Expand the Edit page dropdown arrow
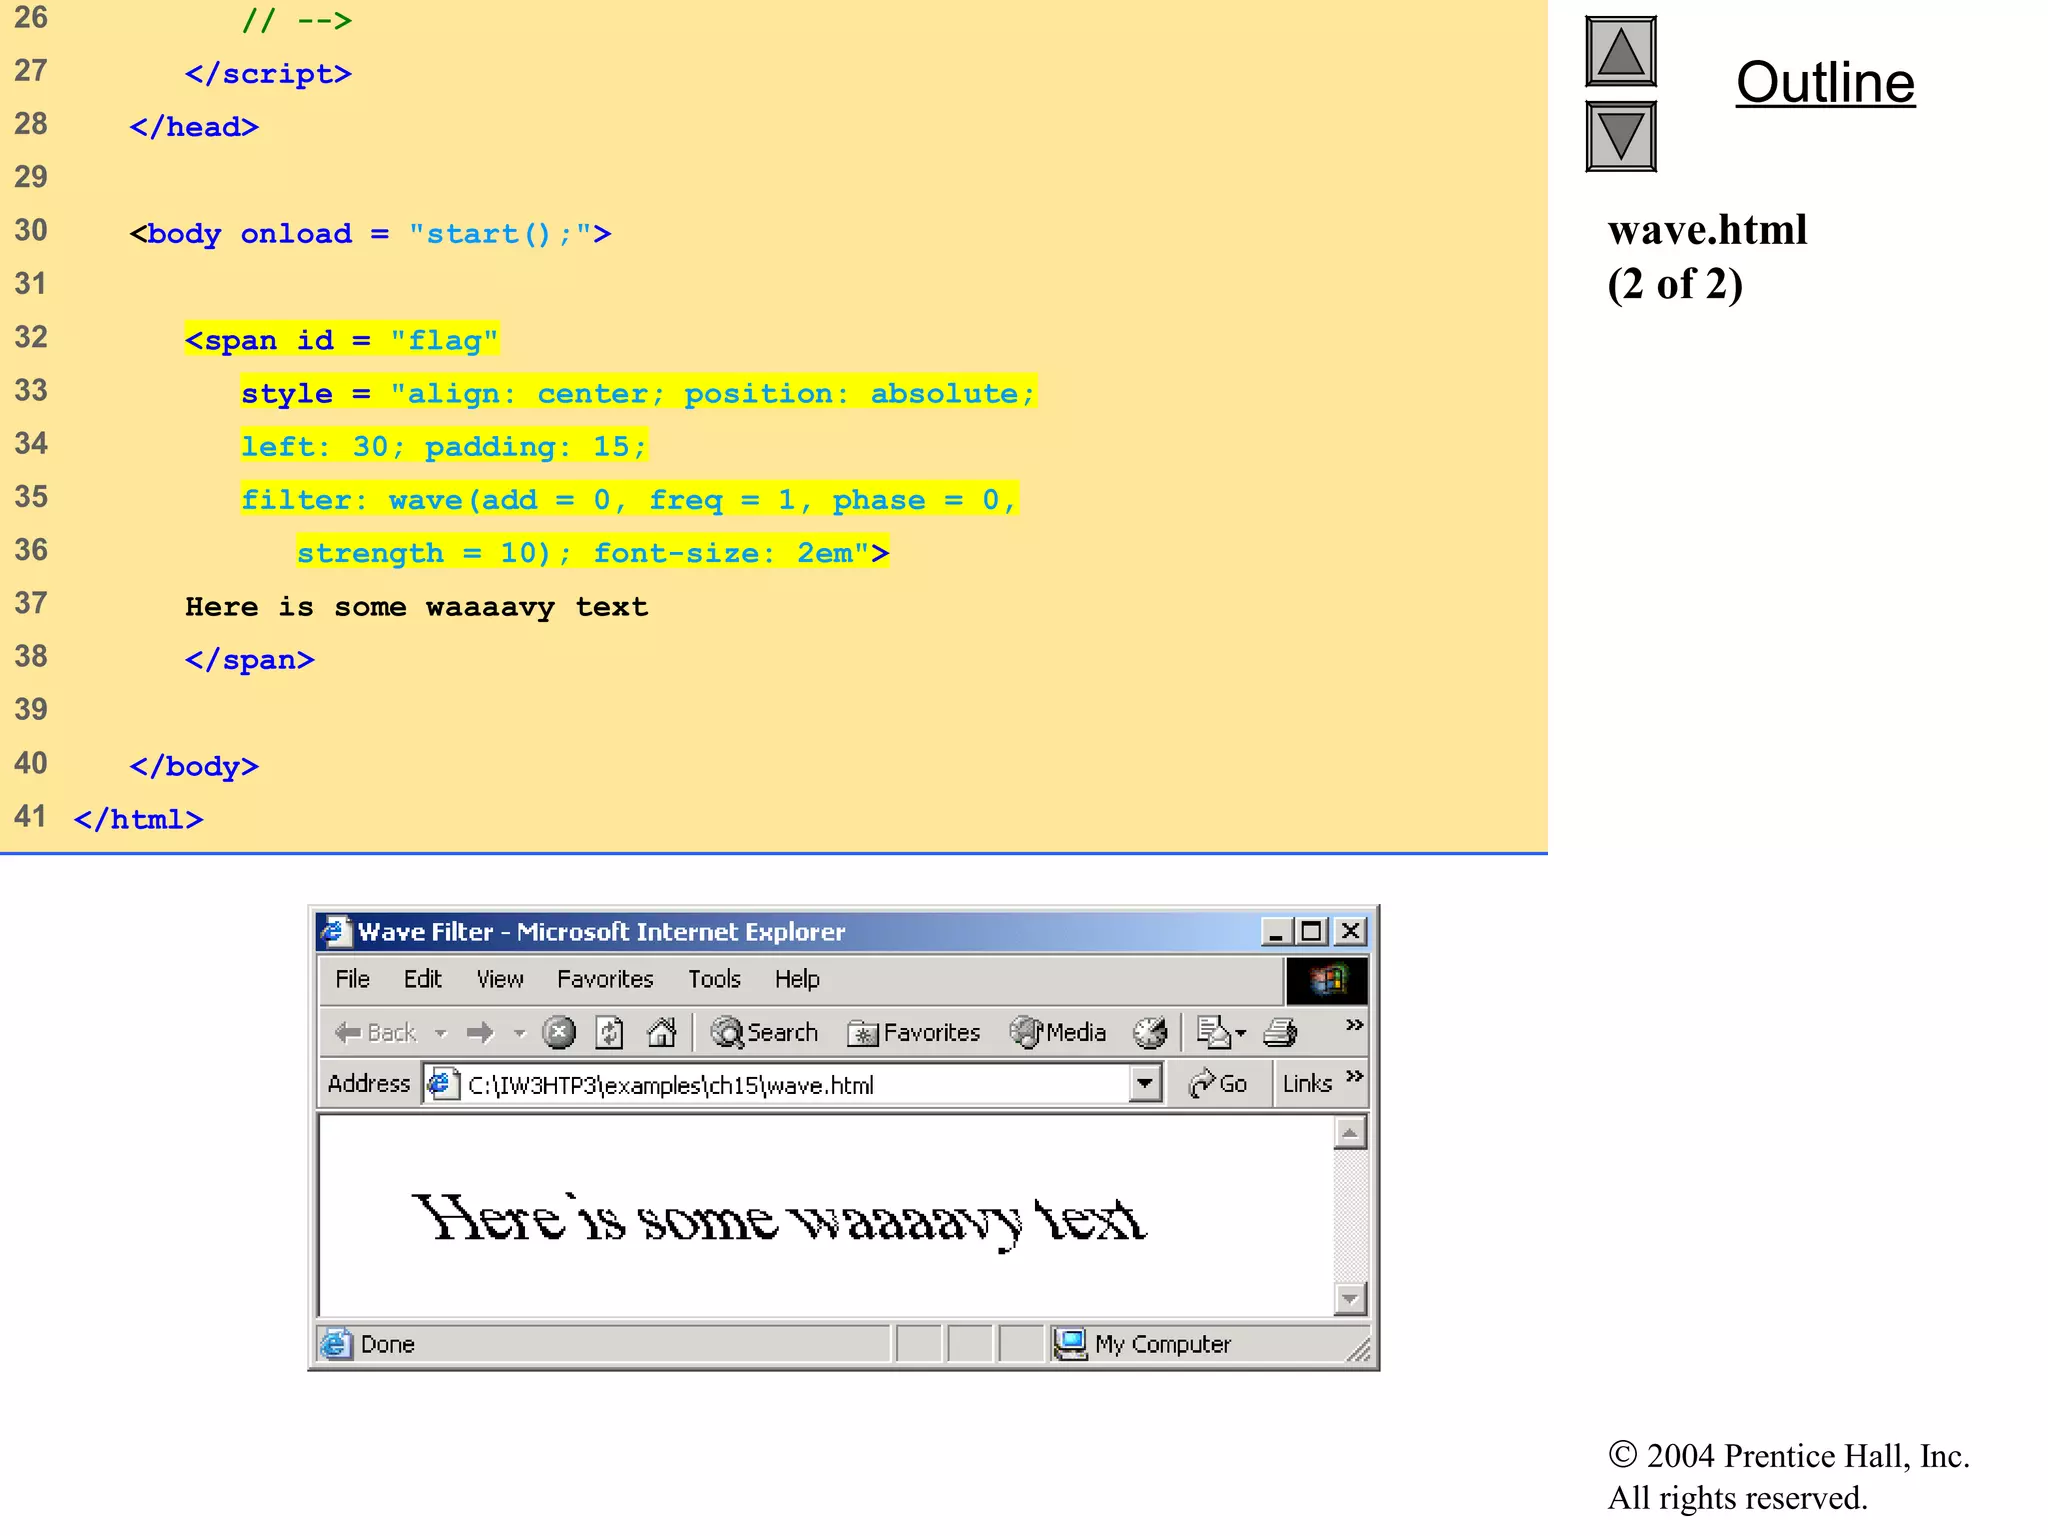 click(1241, 1033)
